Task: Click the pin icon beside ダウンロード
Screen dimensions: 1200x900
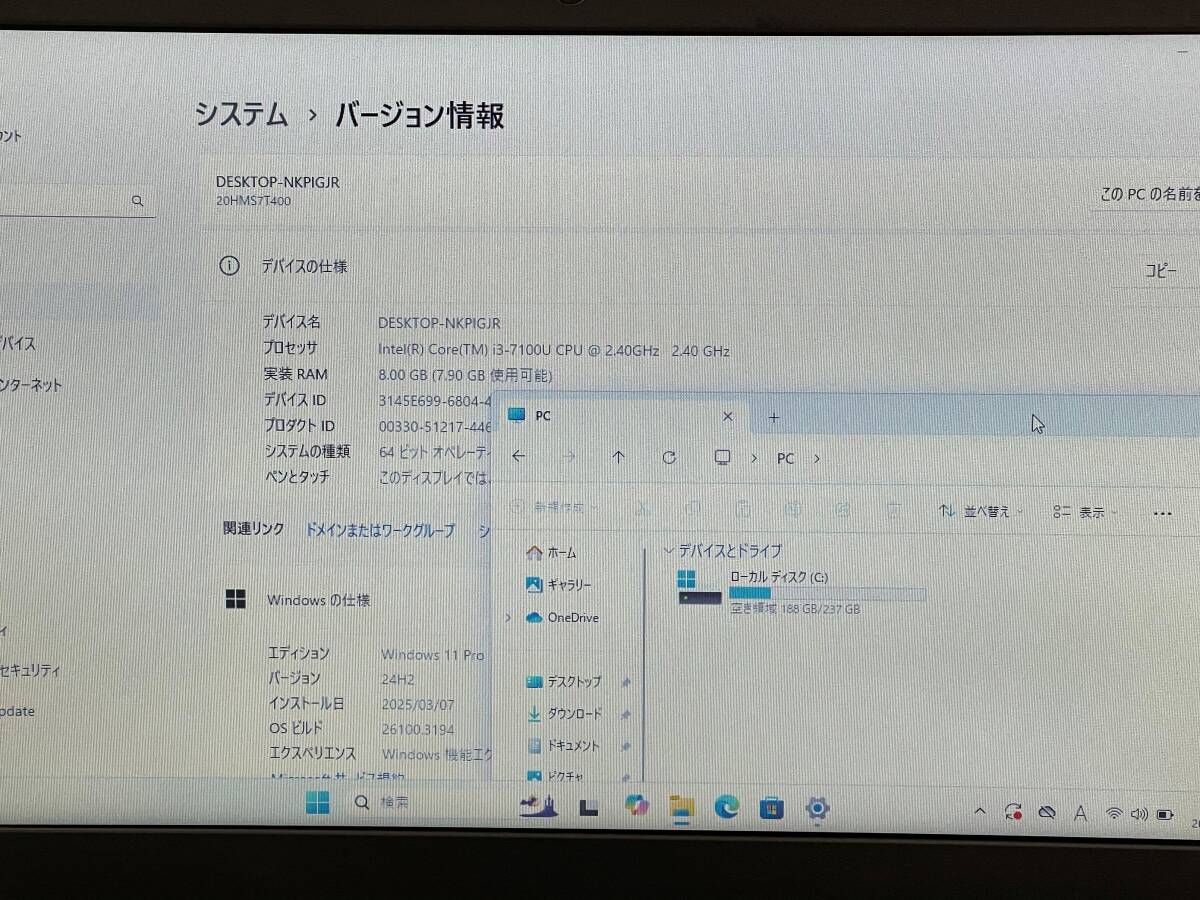Action: click(626, 714)
